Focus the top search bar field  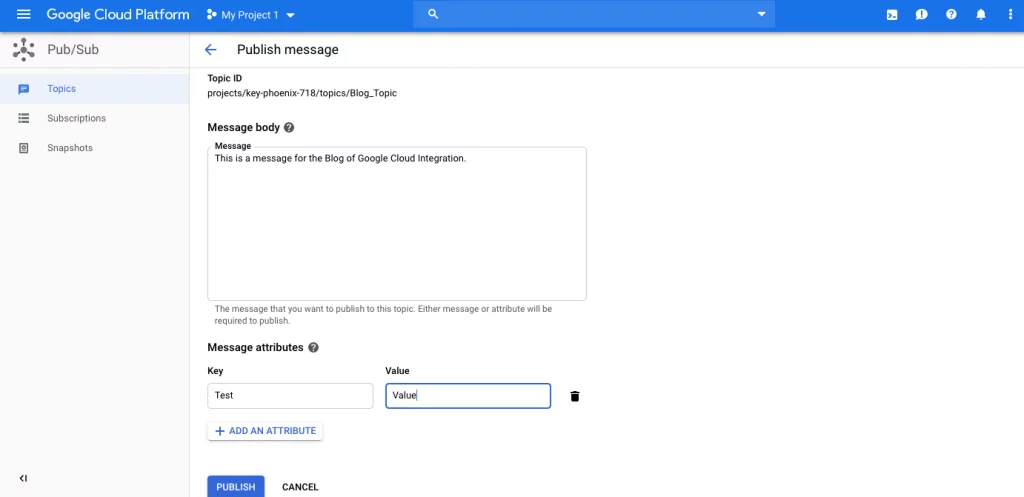pyautogui.click(x=594, y=14)
